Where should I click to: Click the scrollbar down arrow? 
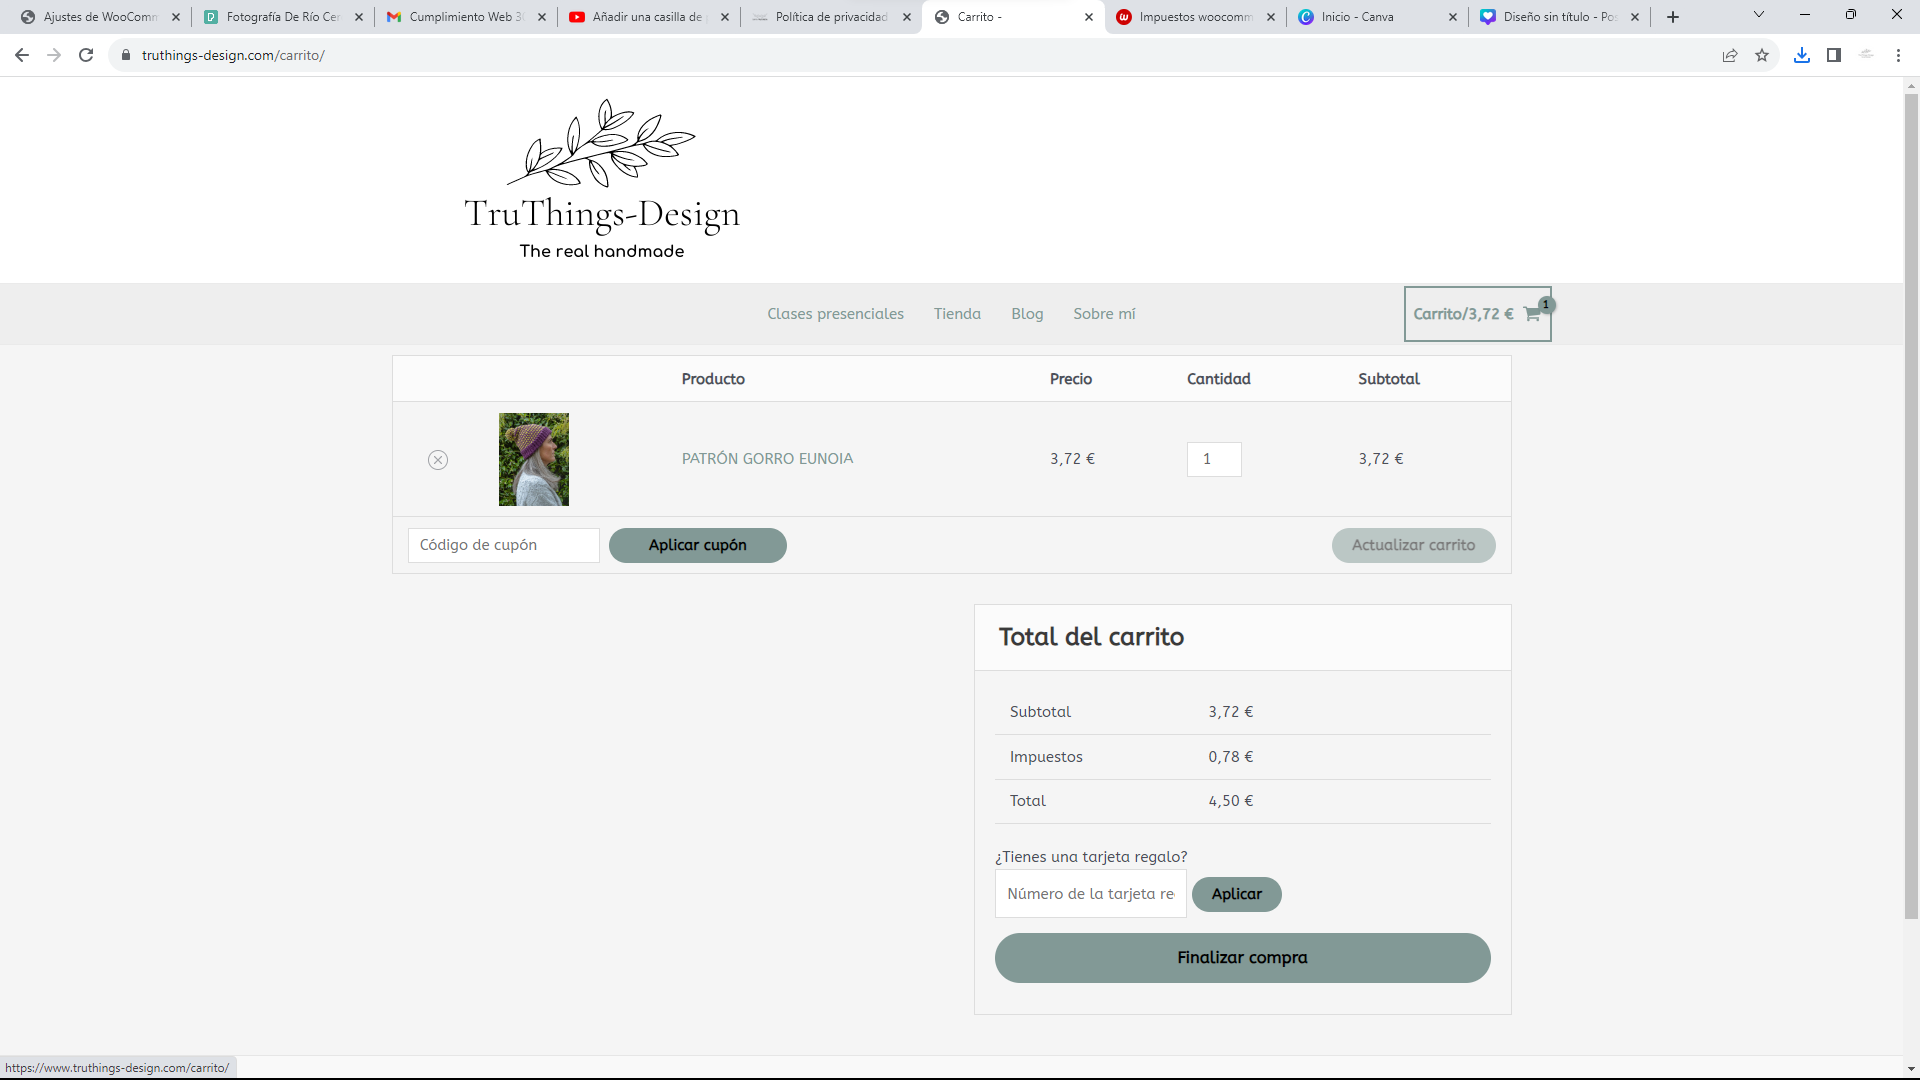1911,1069
